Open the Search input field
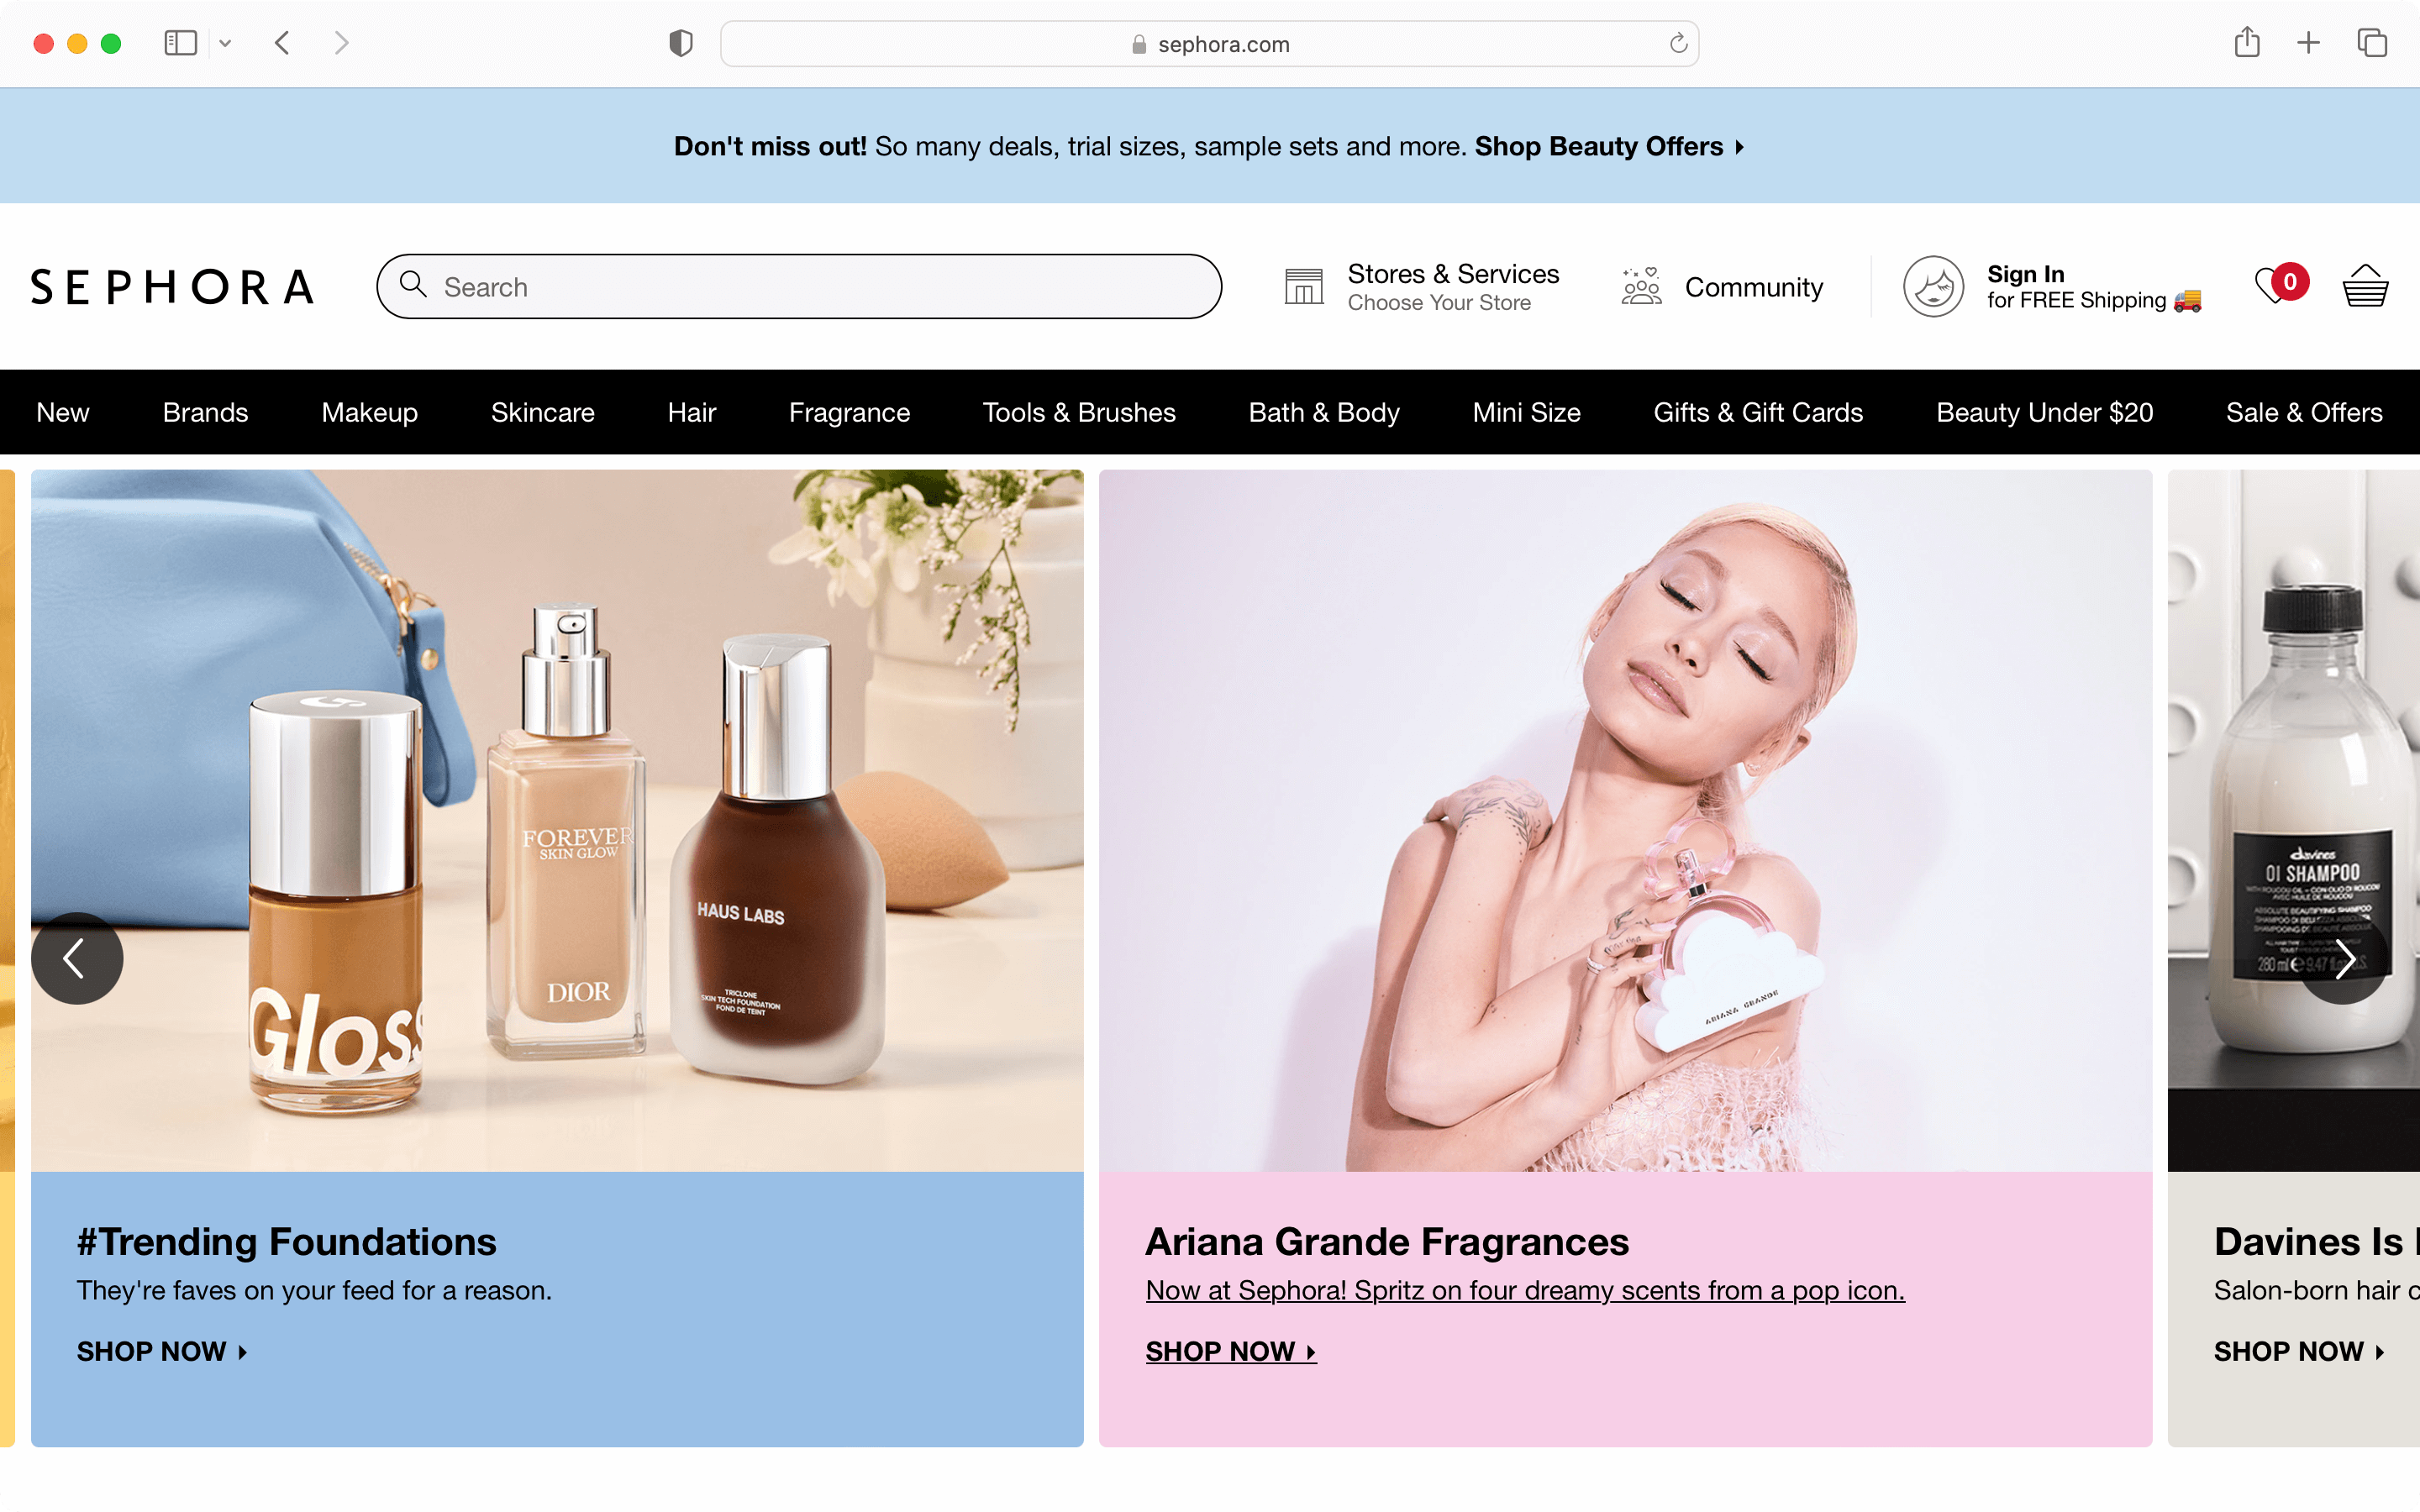2420x1512 pixels. pos(800,286)
